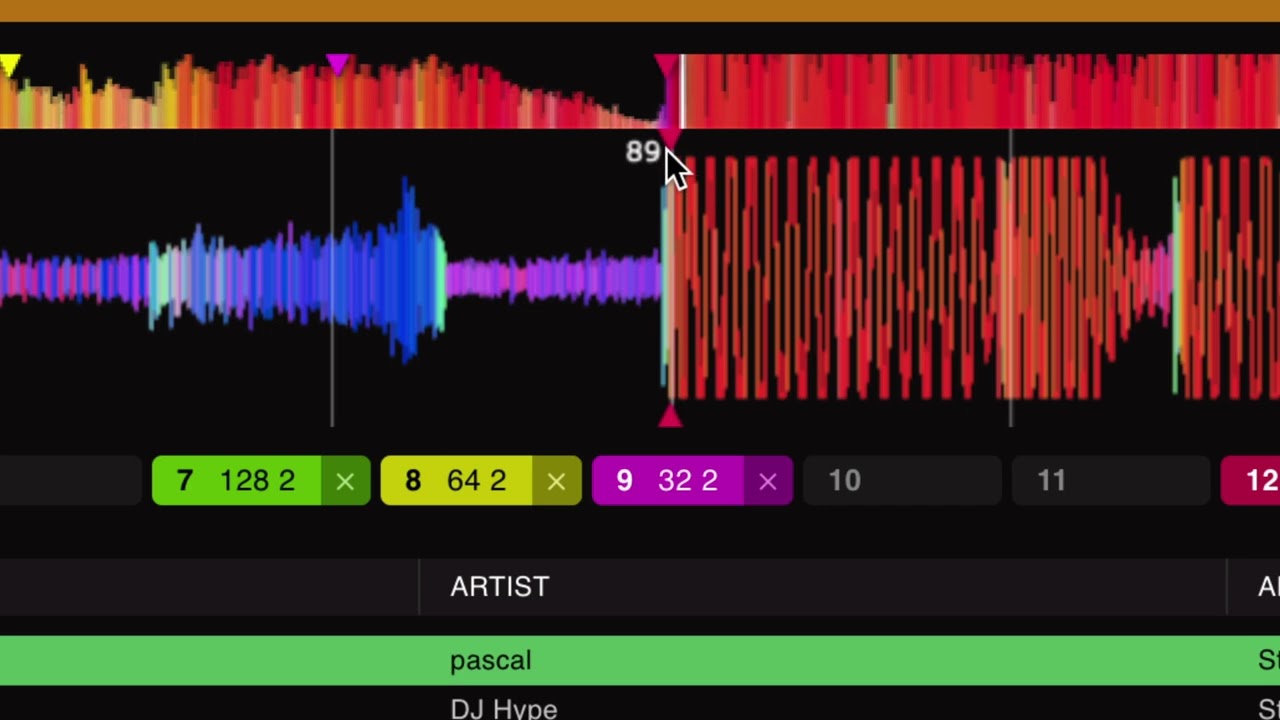This screenshot has height=720, width=1280.
Task: Click the white playhead line on overview waveform
Action: pos(683,91)
